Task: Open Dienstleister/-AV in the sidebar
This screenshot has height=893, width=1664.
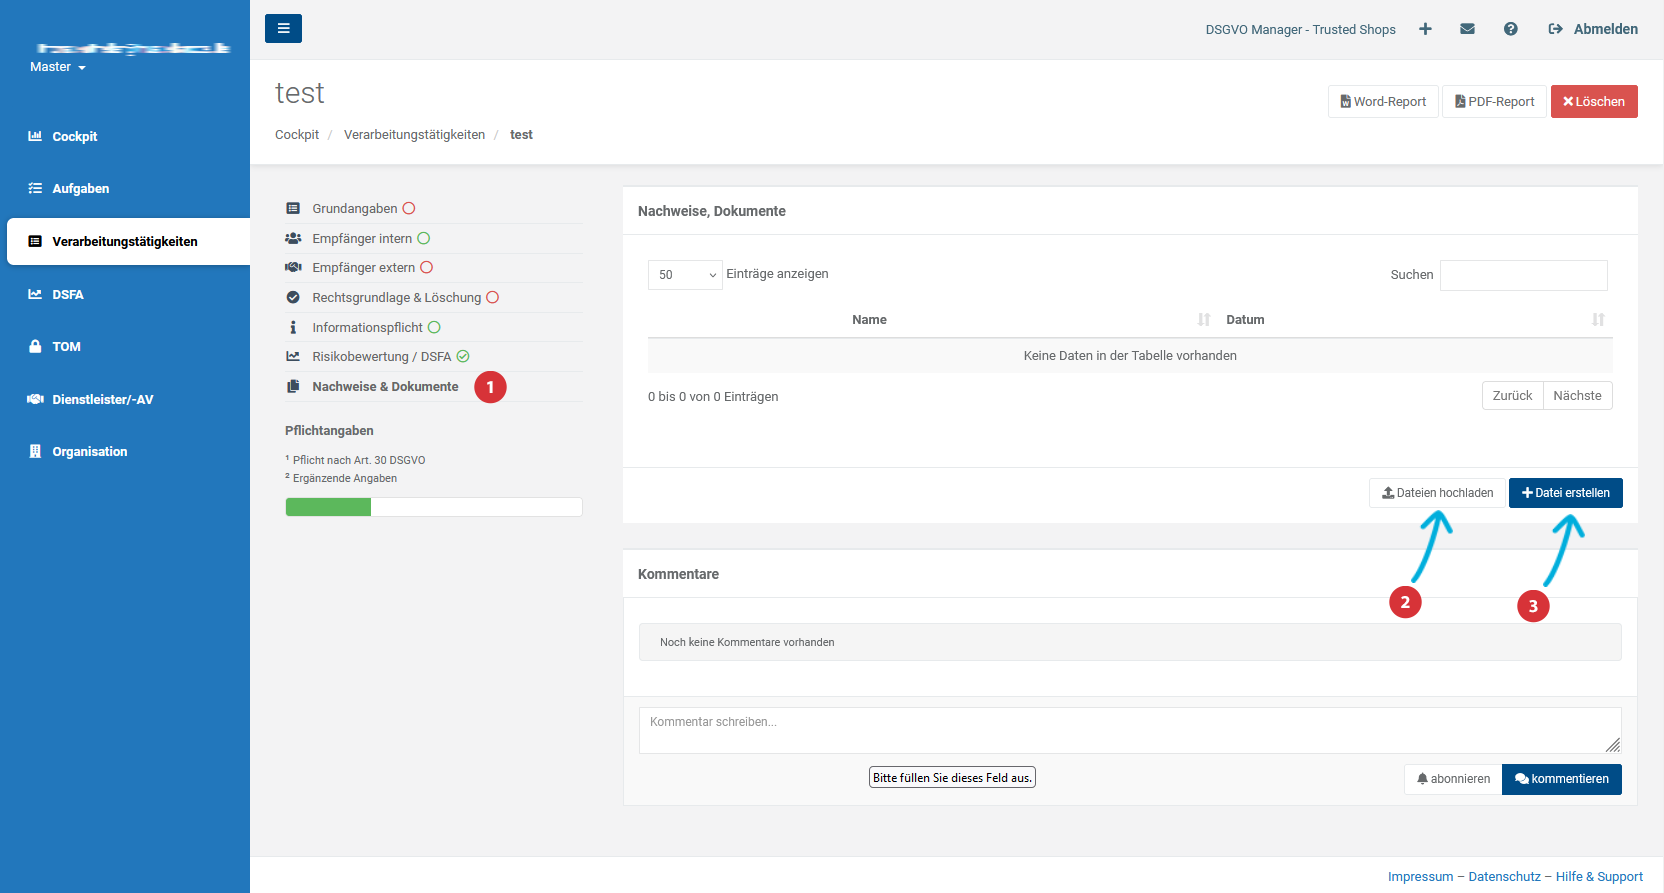Action: (x=102, y=400)
